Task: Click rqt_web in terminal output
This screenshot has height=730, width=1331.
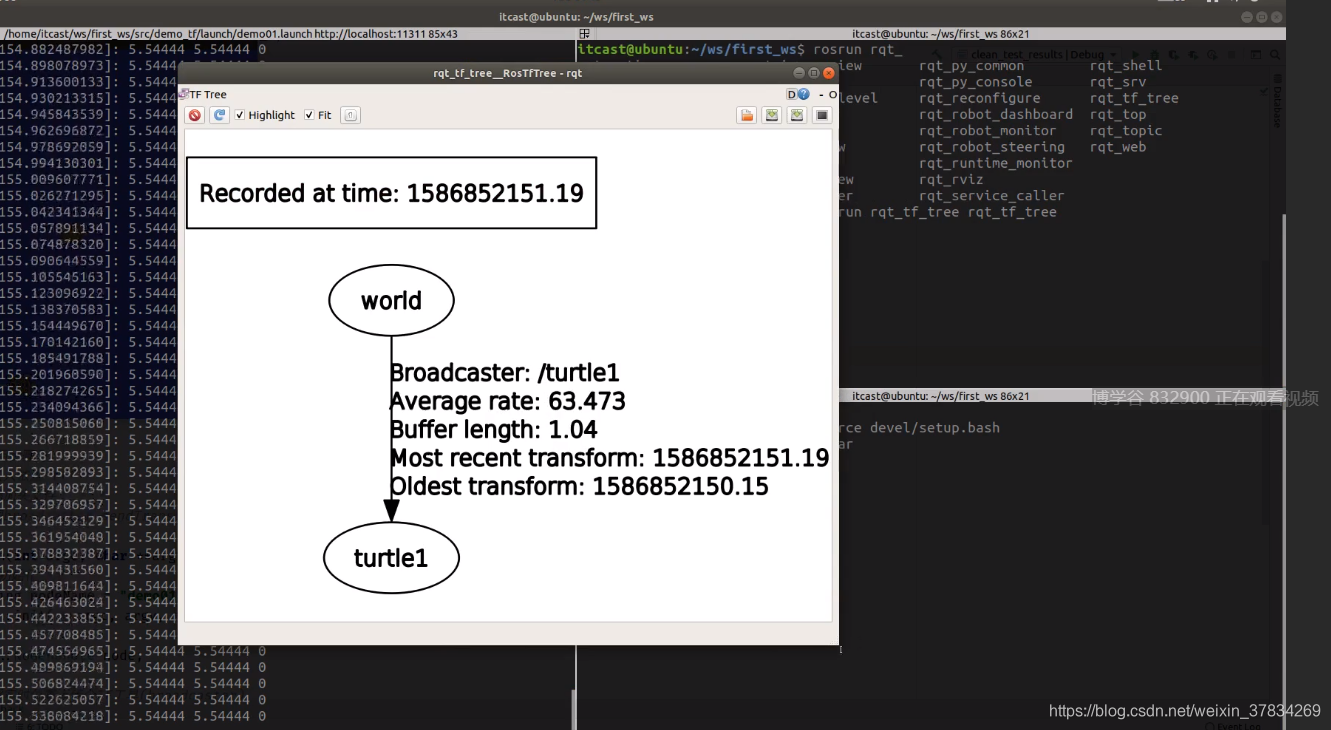Action: [1118, 147]
